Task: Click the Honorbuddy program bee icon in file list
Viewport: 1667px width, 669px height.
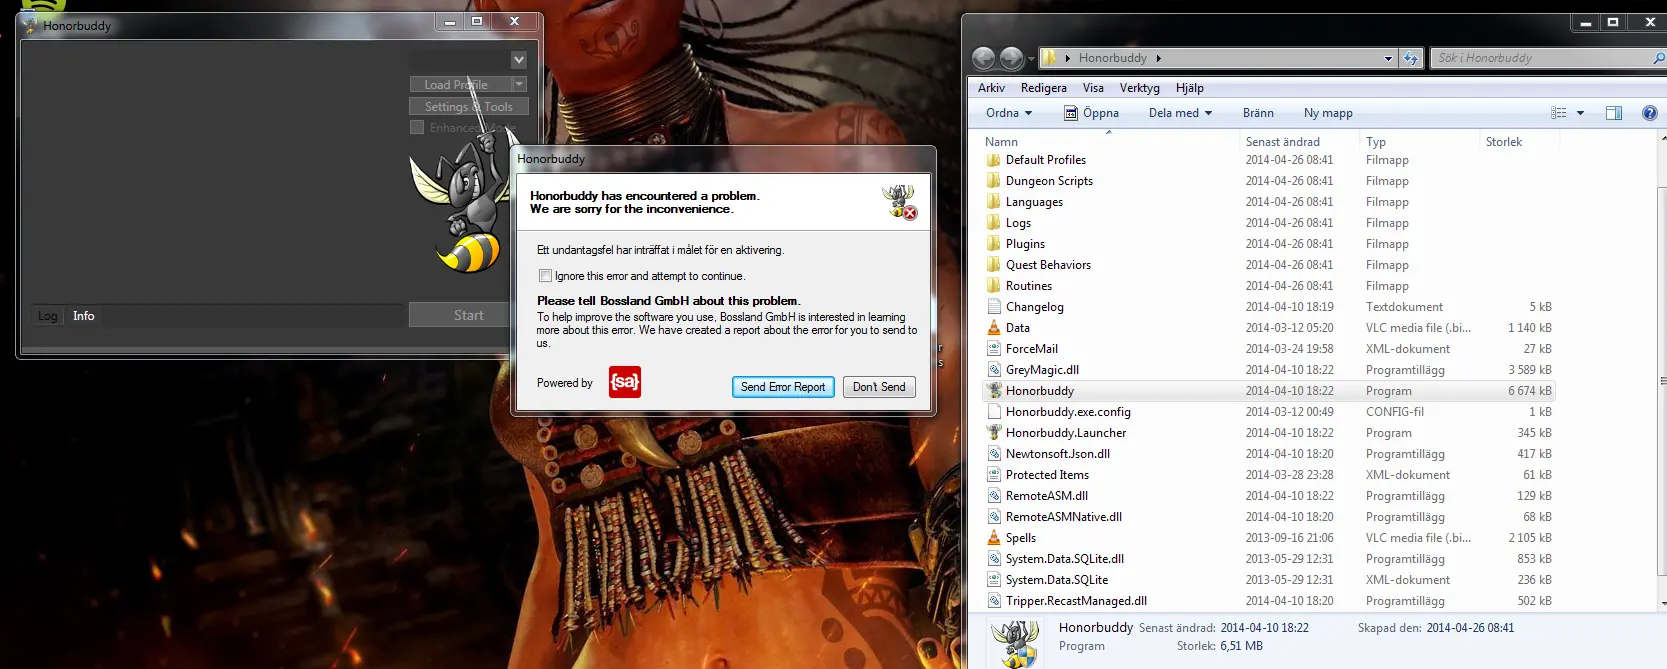Action: coord(994,391)
